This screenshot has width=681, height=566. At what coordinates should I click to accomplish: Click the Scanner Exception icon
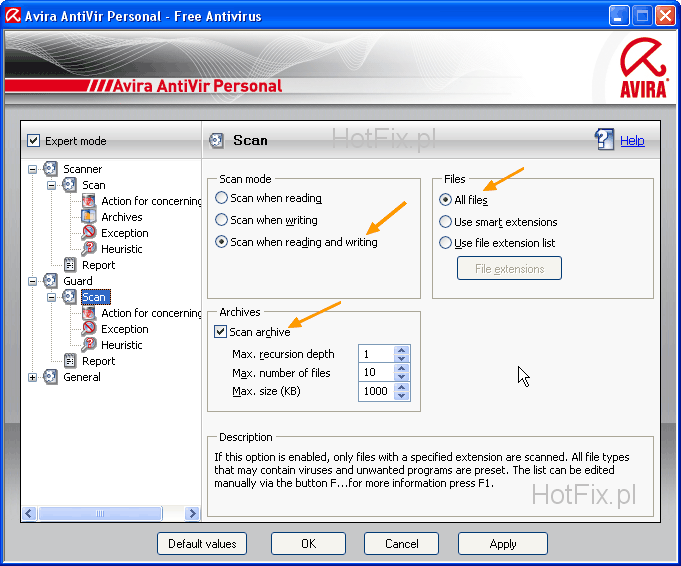coord(89,233)
